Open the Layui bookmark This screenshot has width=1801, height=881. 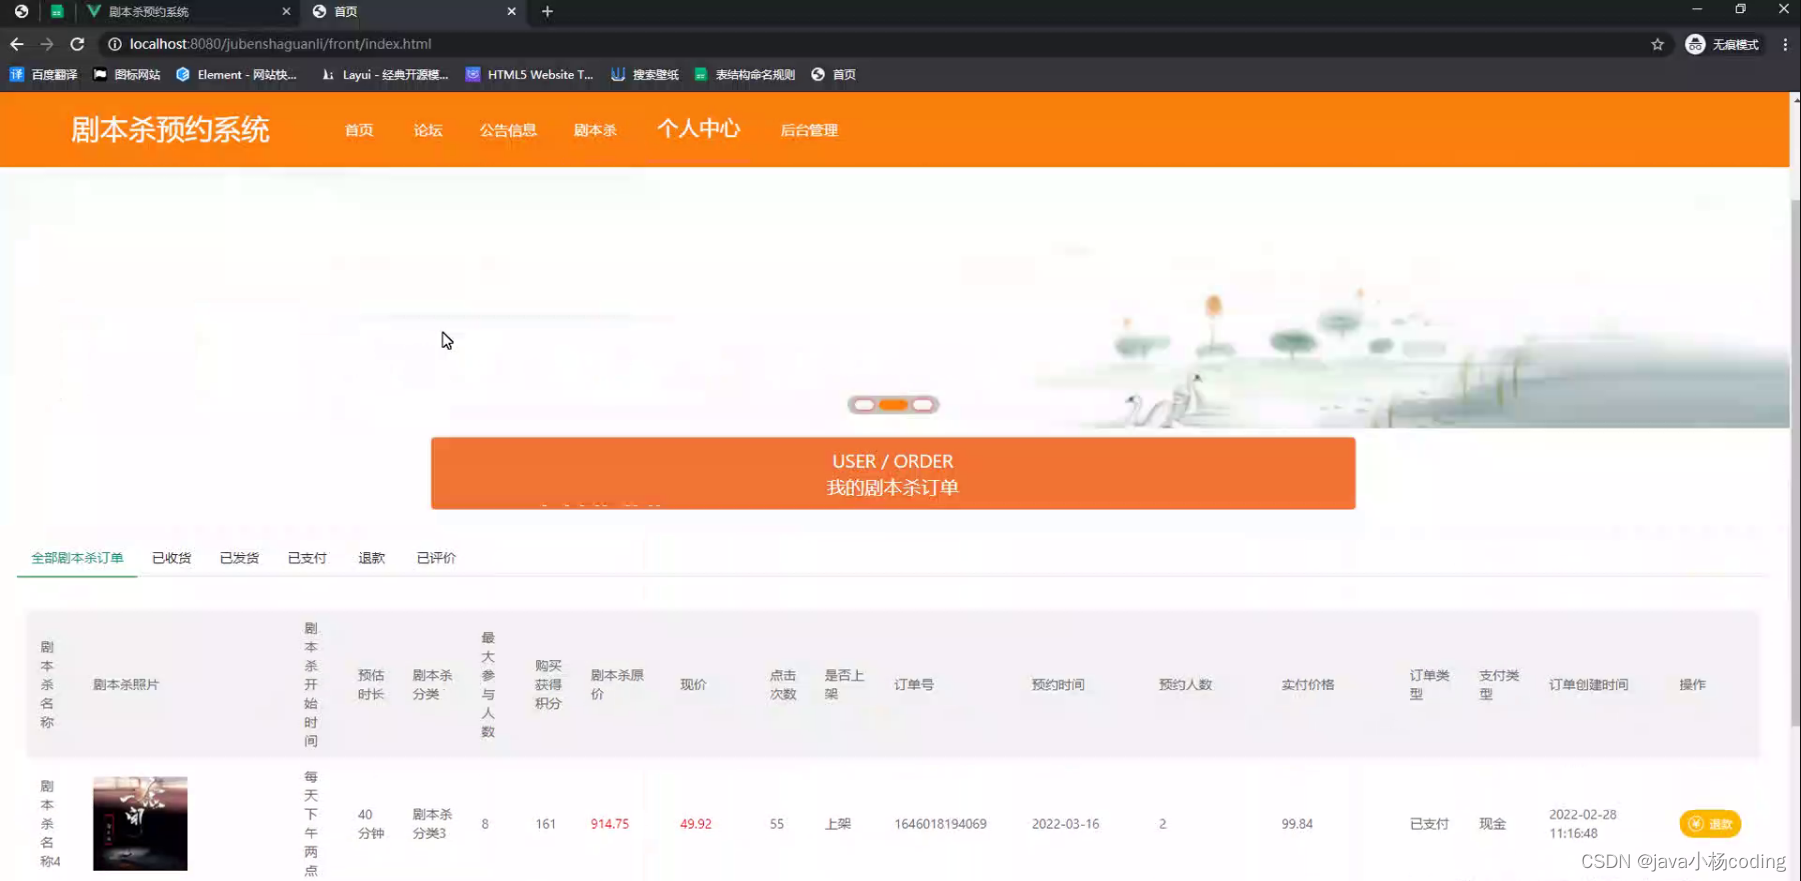384,74
